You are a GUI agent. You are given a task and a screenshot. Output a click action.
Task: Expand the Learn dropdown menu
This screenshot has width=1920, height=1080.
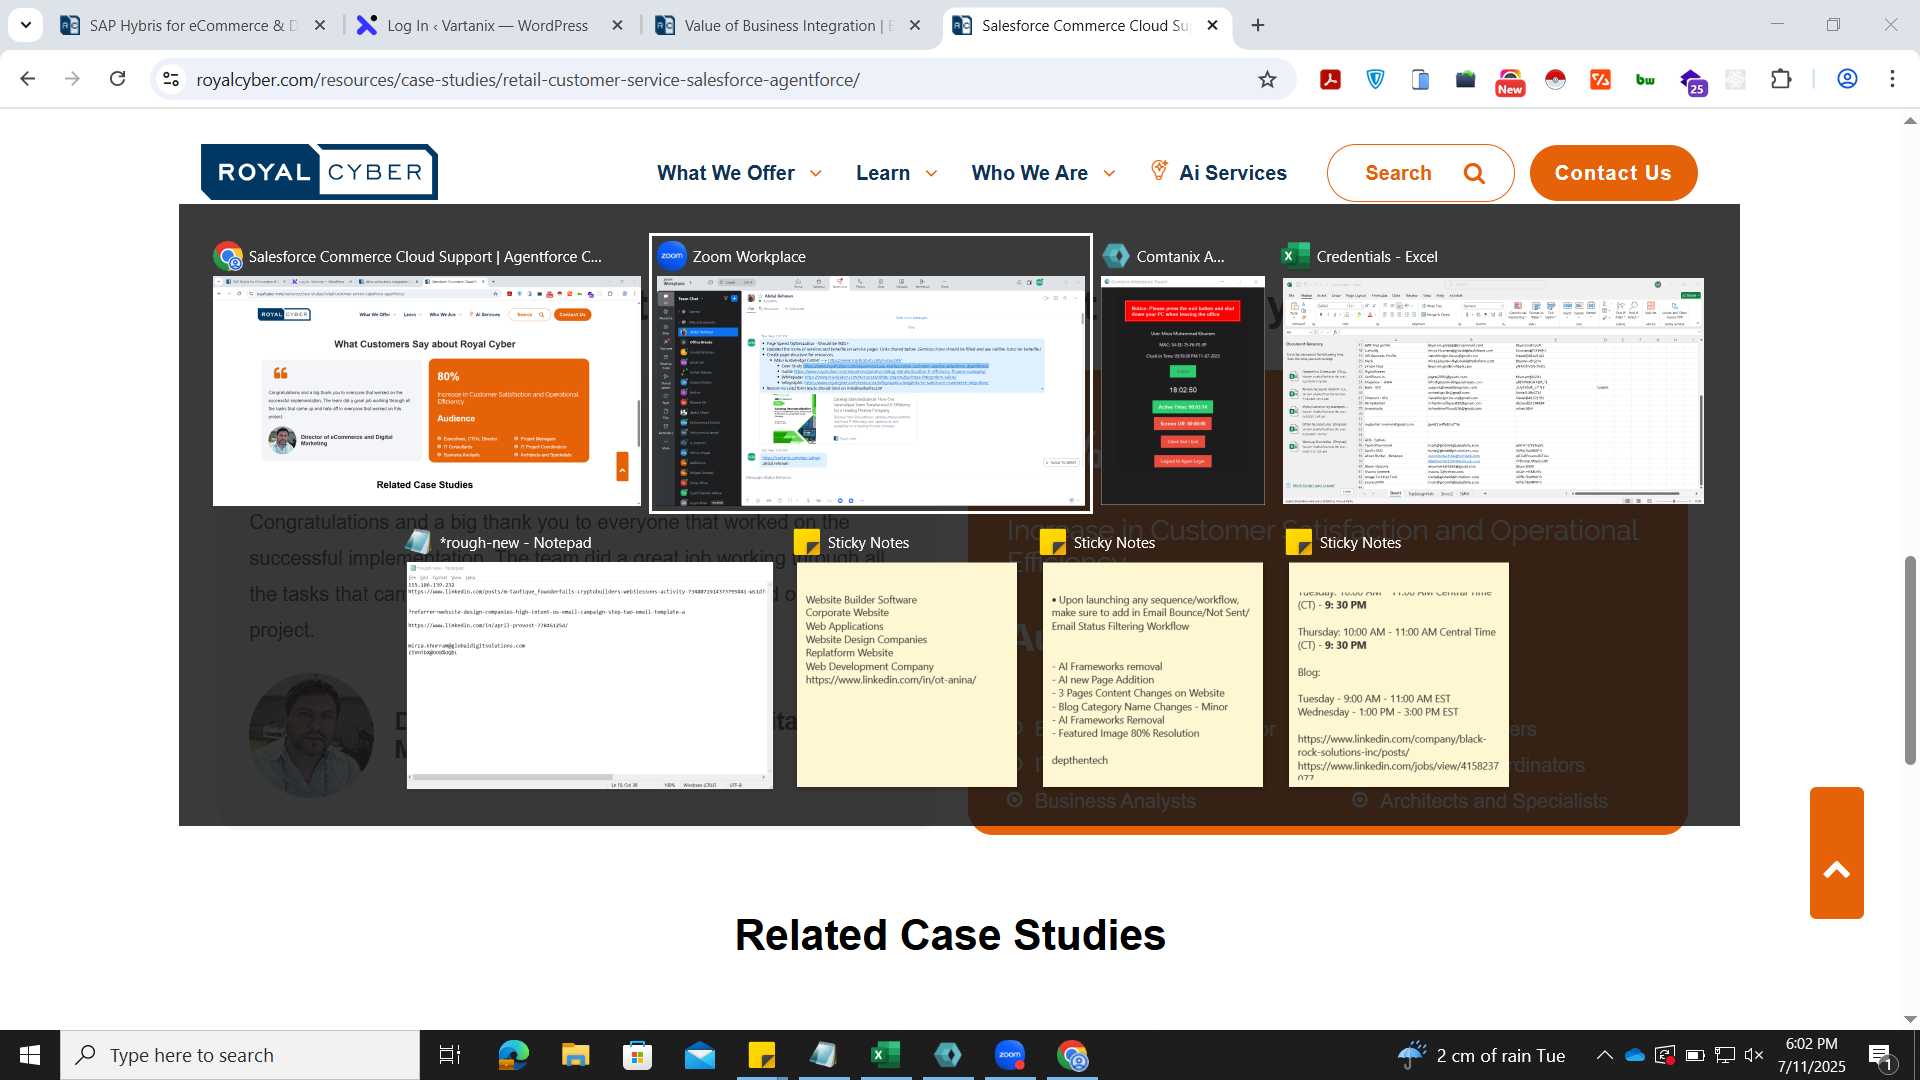tap(896, 173)
